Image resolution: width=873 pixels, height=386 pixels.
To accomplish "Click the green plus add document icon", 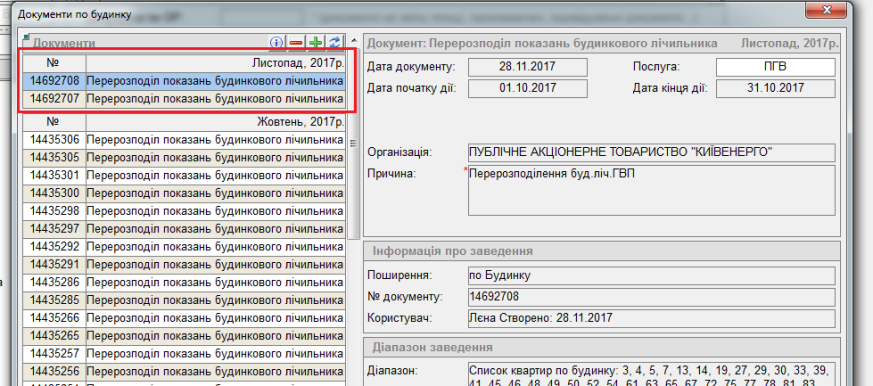I will coord(316,42).
